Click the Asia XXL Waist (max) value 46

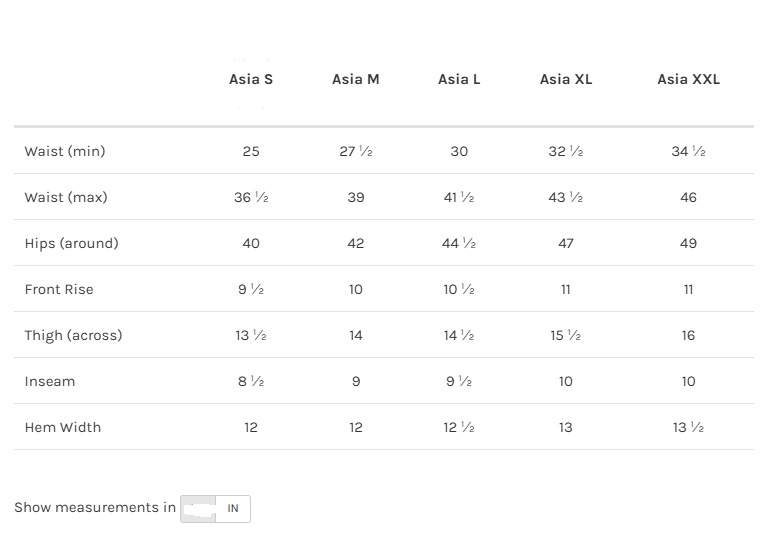pyautogui.click(x=688, y=197)
